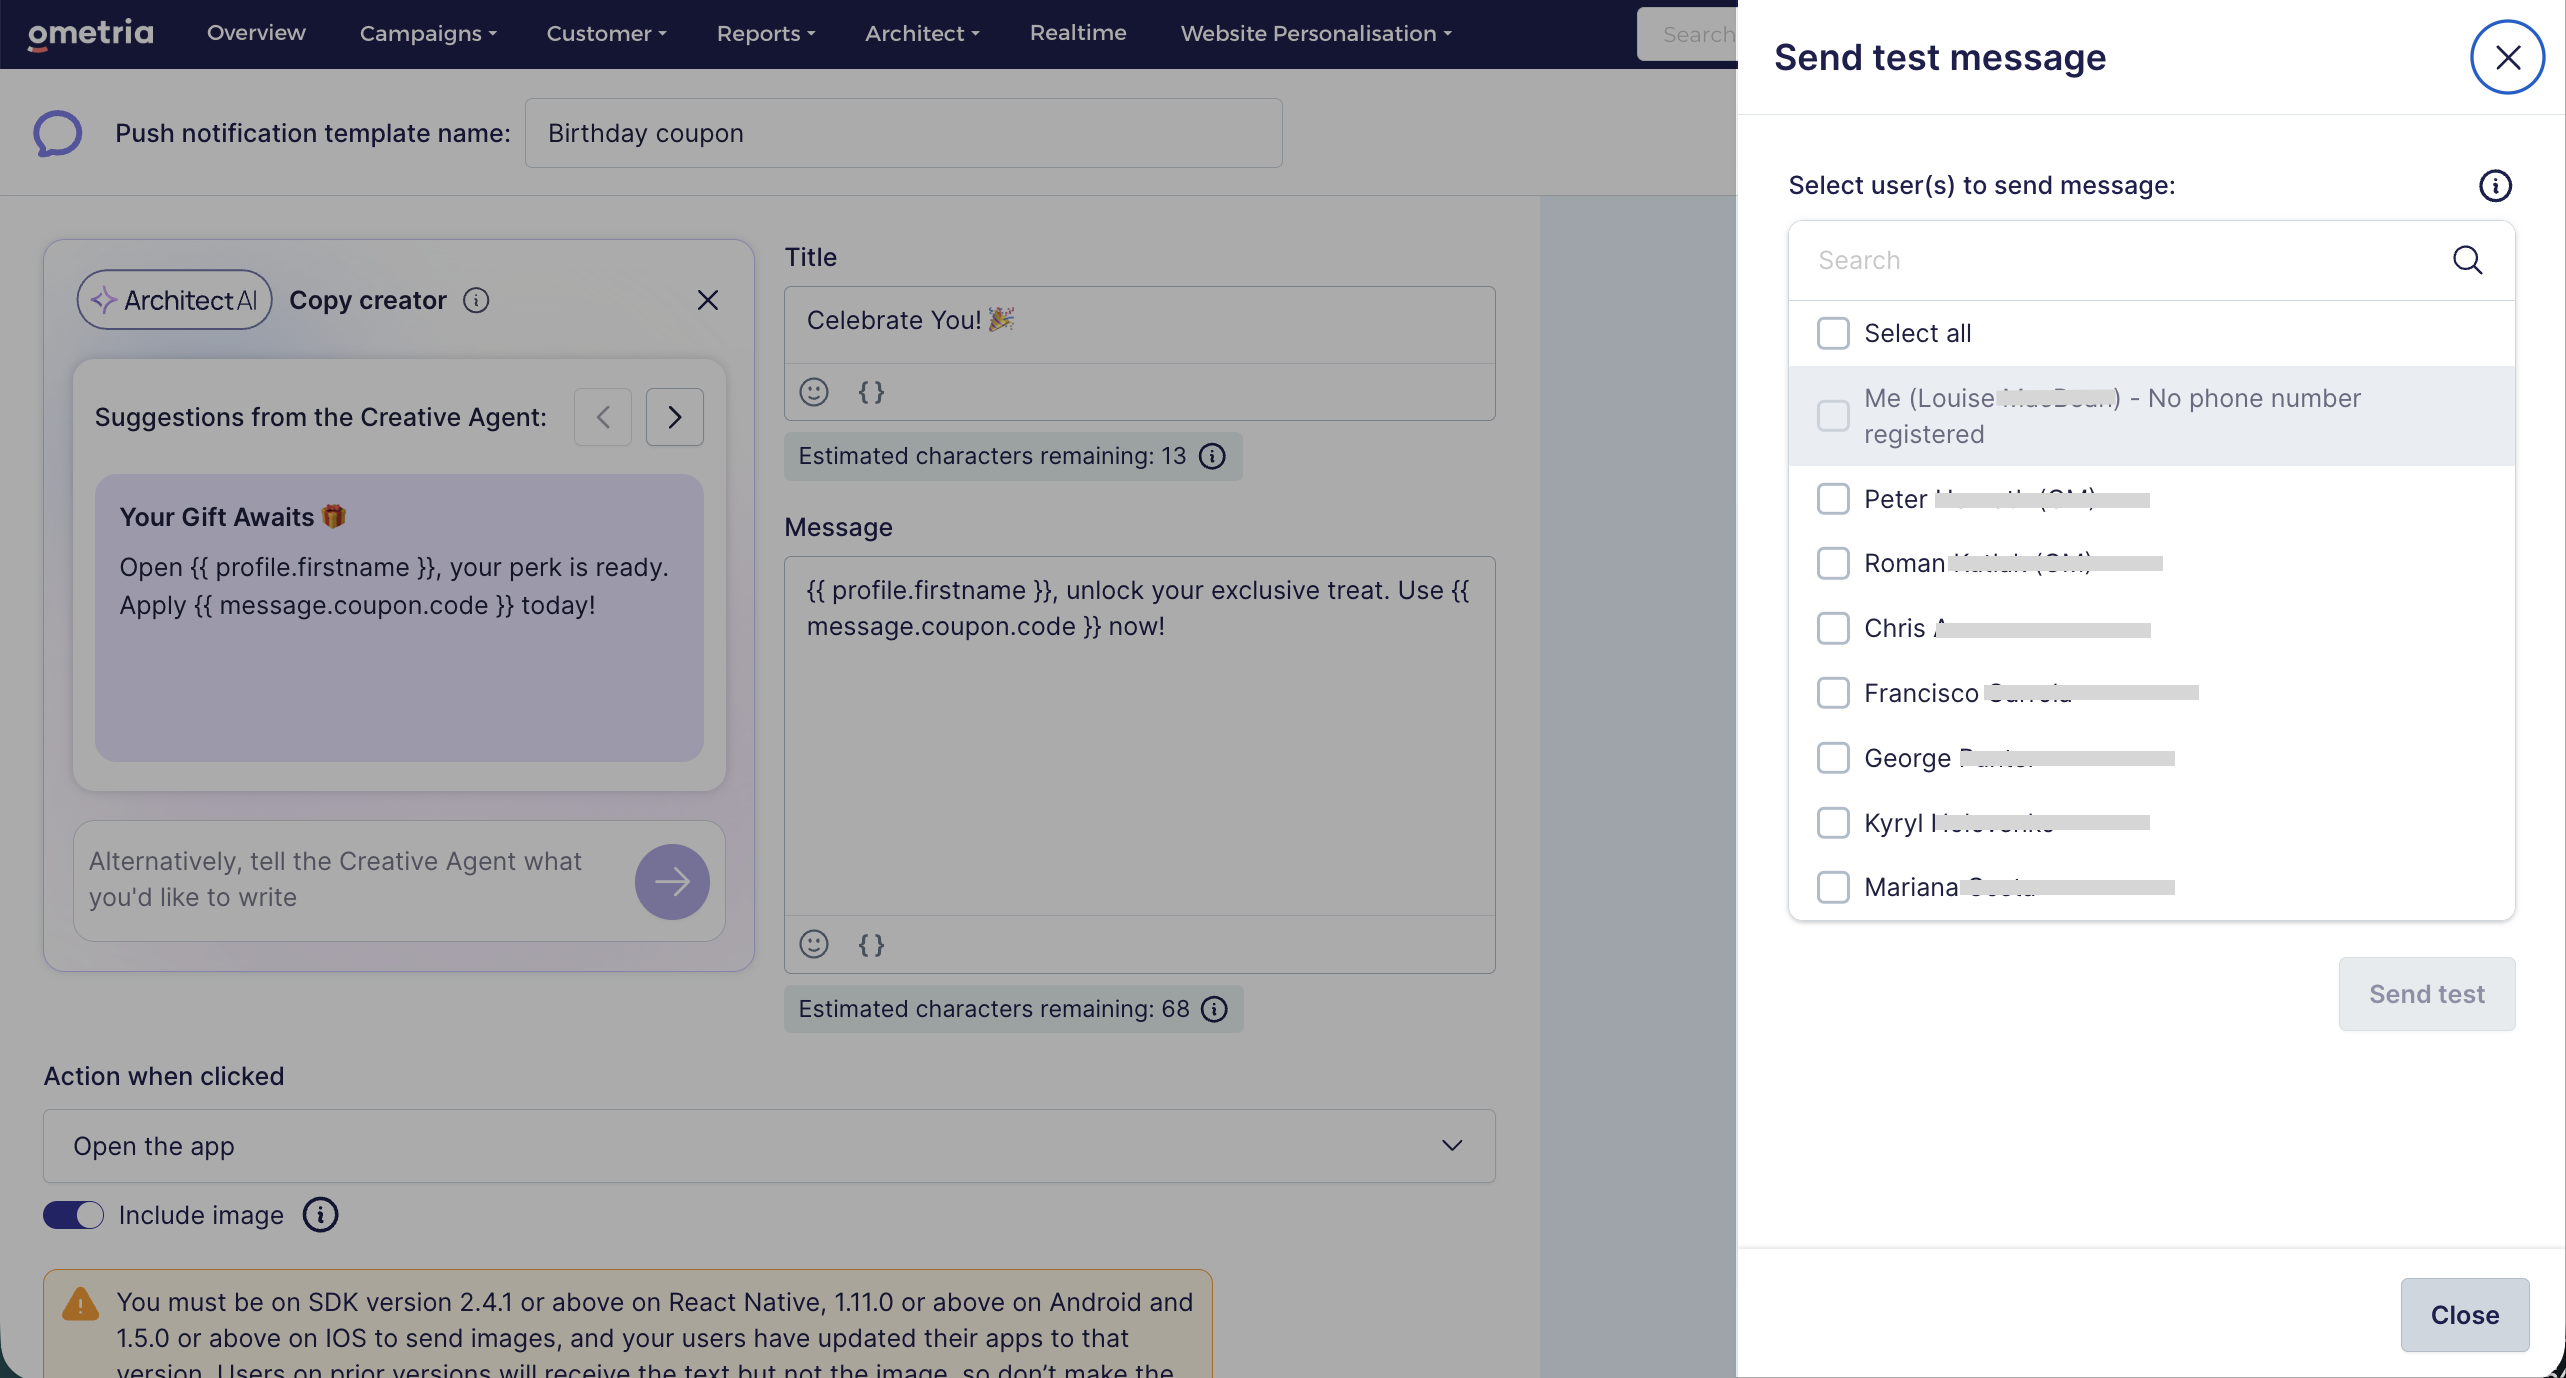Click the push notification chat bubble icon
The image size is (2566, 1378).
pos(58,133)
